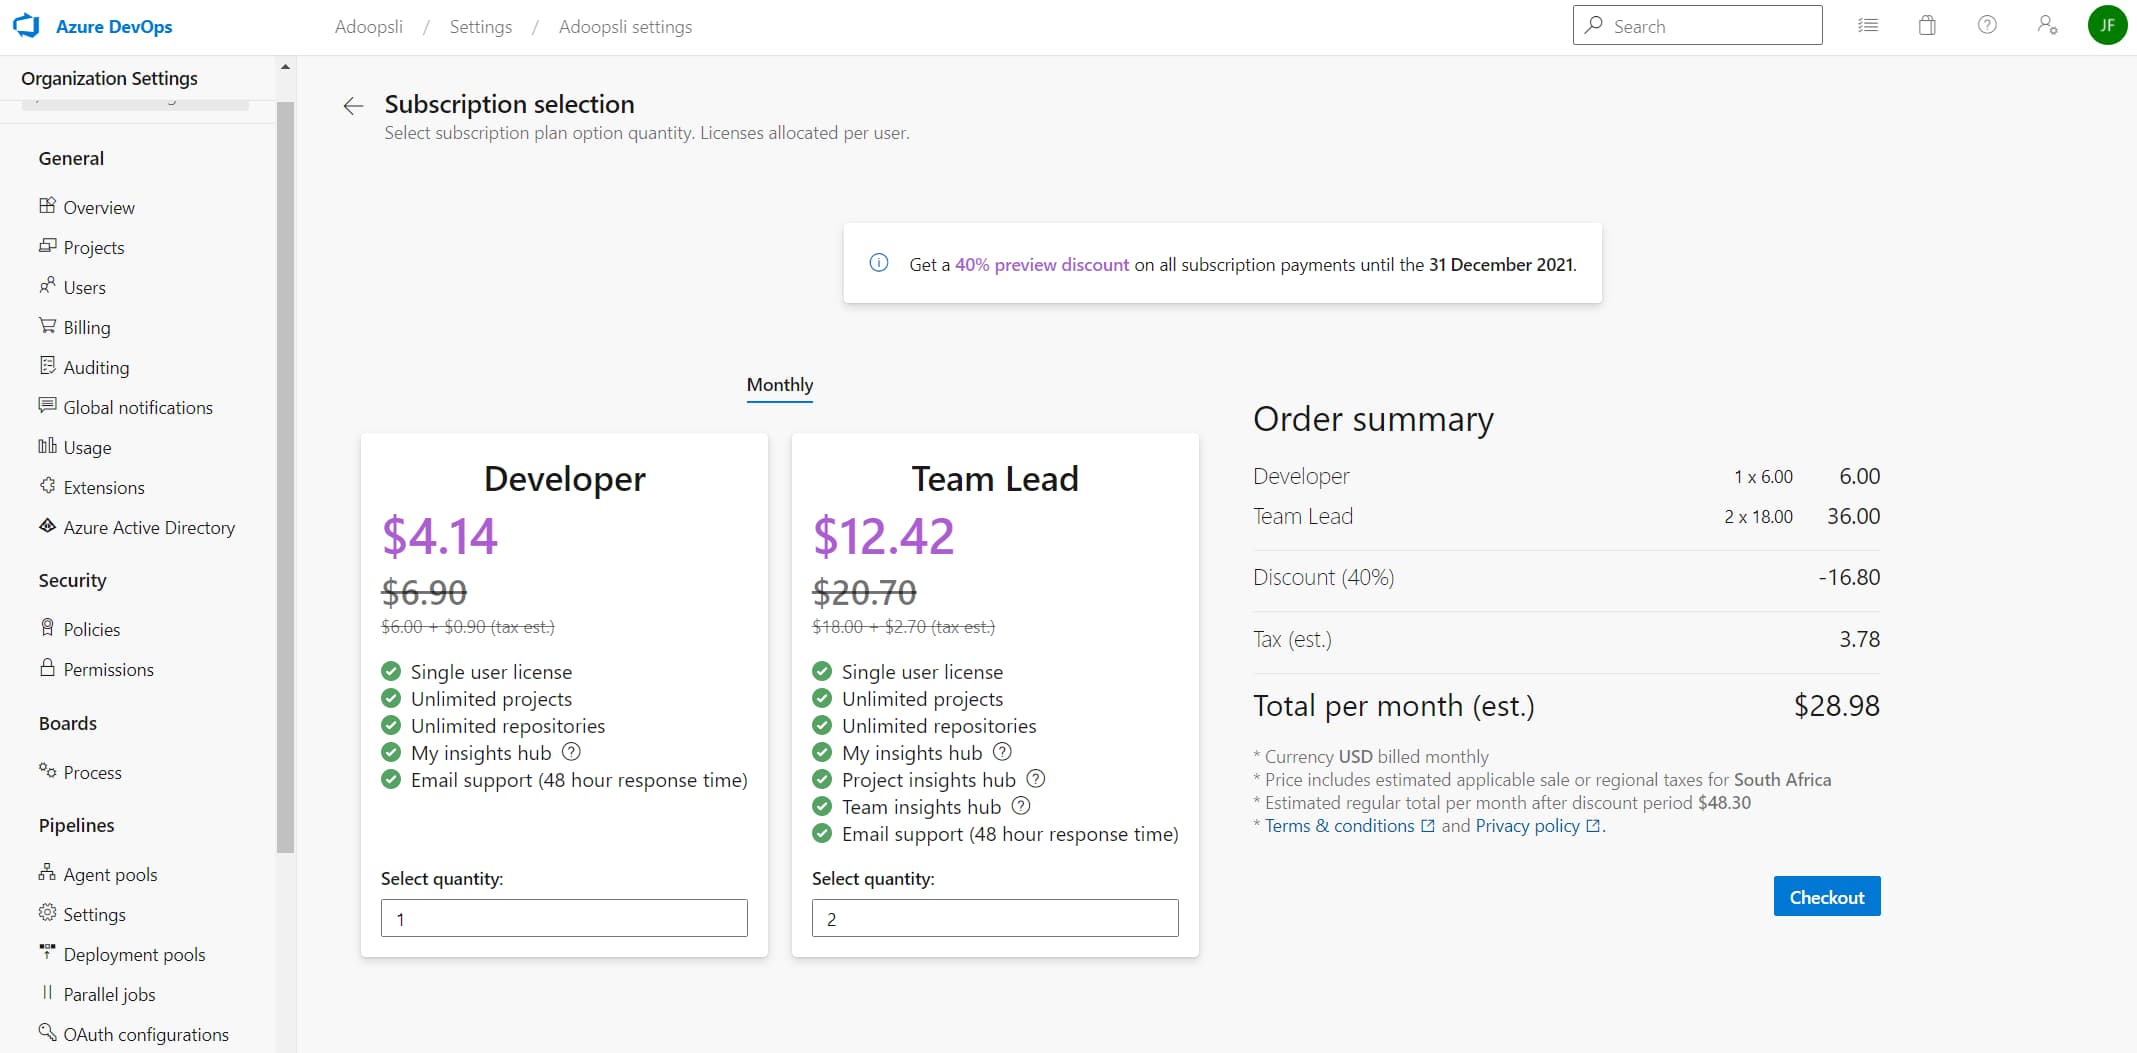Screen dimensions: 2137x1053
Task: Click the sidebar vertical scrollbar thumb
Action: click(x=285, y=477)
